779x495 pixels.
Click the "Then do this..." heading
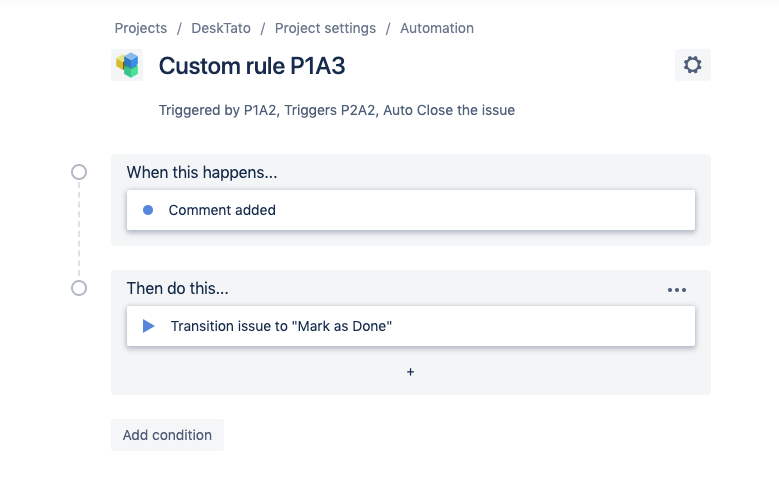(x=178, y=289)
